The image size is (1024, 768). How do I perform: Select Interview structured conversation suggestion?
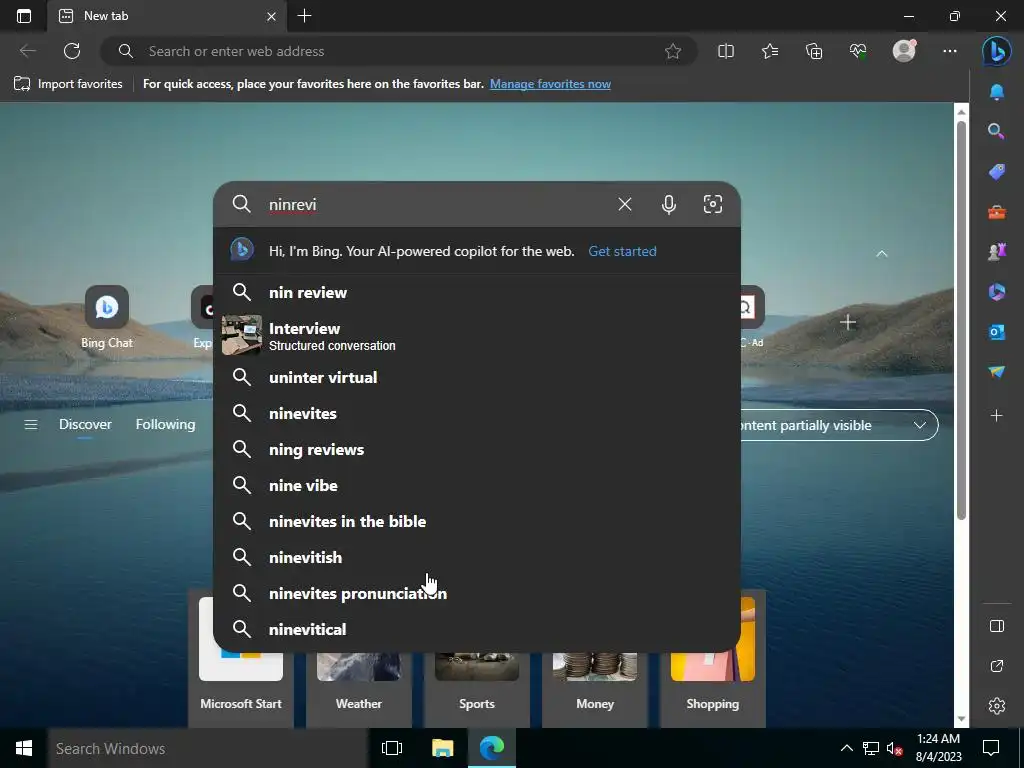tap(477, 336)
